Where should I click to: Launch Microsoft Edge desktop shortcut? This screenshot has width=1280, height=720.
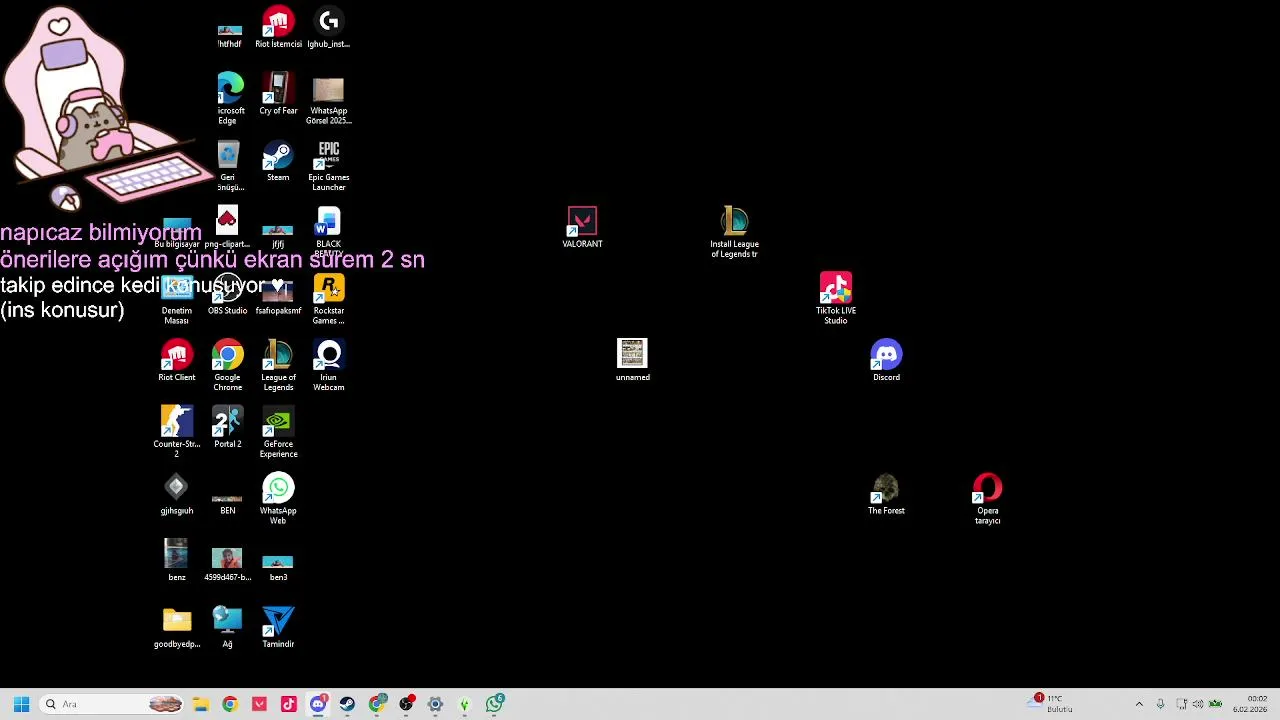click(228, 98)
